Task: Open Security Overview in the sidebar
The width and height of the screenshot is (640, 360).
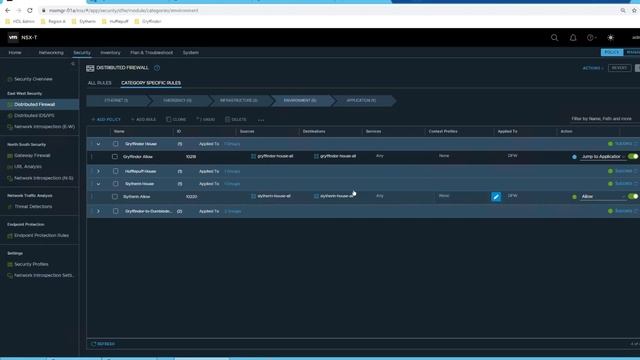Action: click(x=33, y=79)
